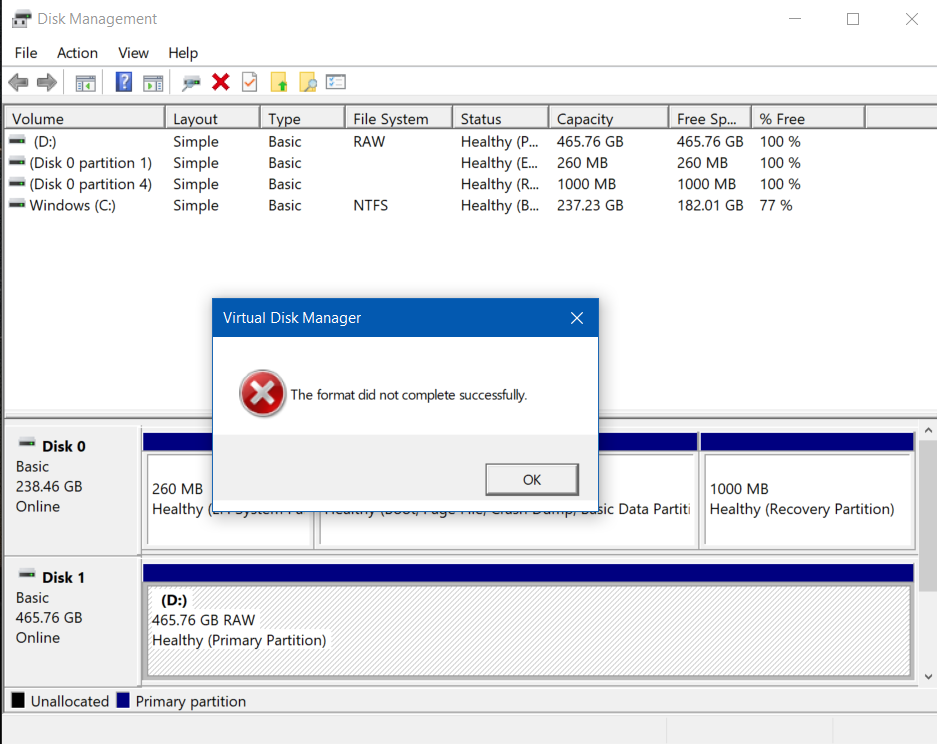The width and height of the screenshot is (937, 744).
Task: Click the 1000 MB capacity cell
Action: coord(586,184)
